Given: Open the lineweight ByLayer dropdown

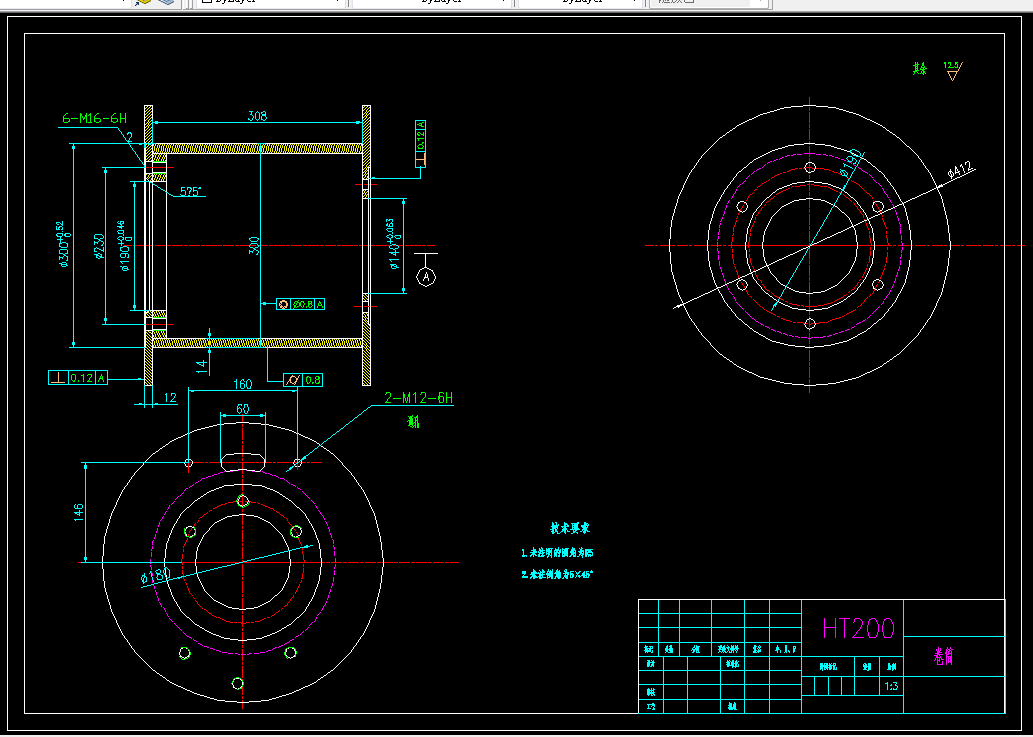Looking at the screenshot, I should 581,2.
